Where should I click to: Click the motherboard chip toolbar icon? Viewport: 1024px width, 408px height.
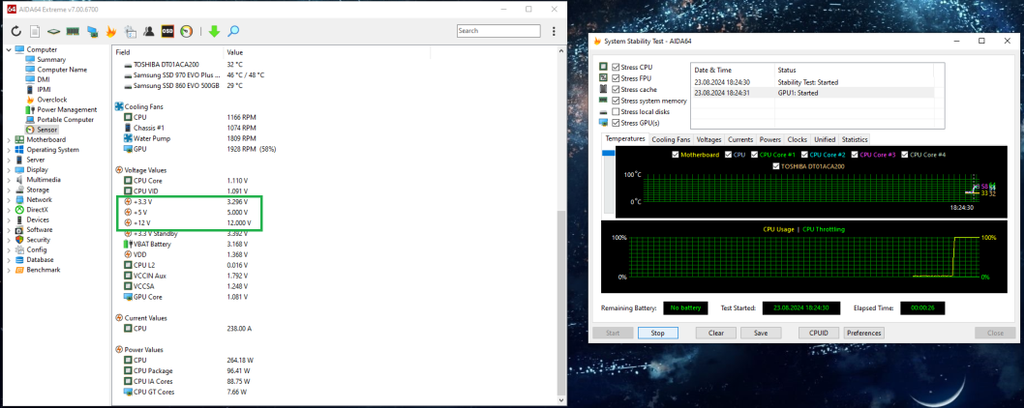coord(54,31)
